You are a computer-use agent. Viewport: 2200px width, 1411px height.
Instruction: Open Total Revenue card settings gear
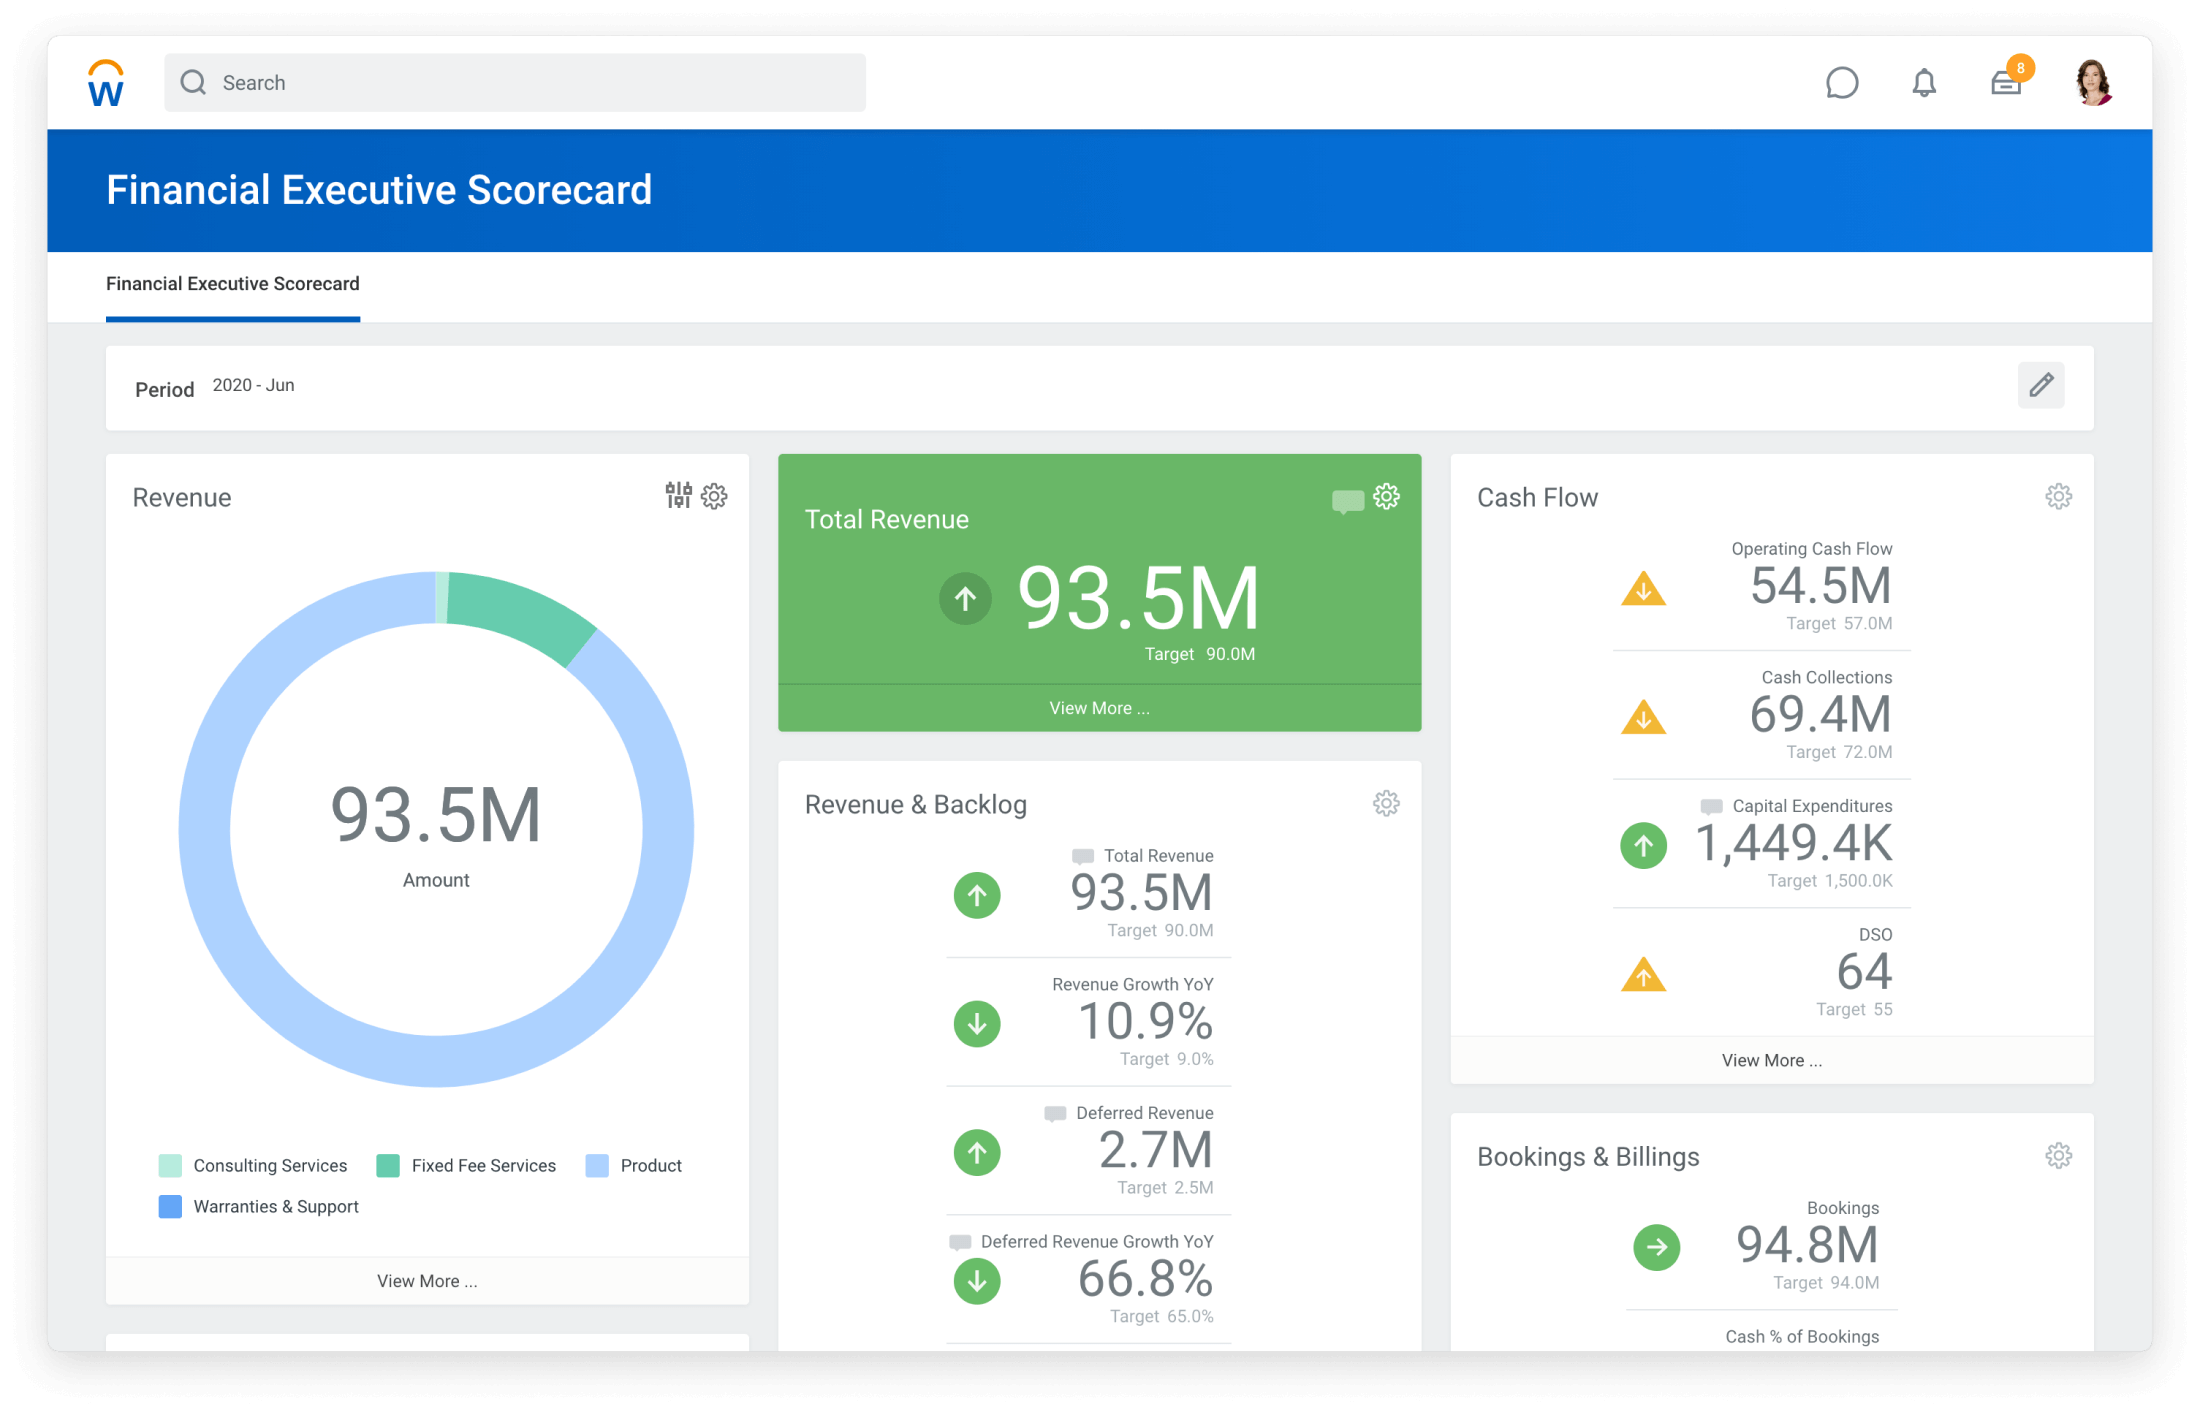click(1386, 496)
